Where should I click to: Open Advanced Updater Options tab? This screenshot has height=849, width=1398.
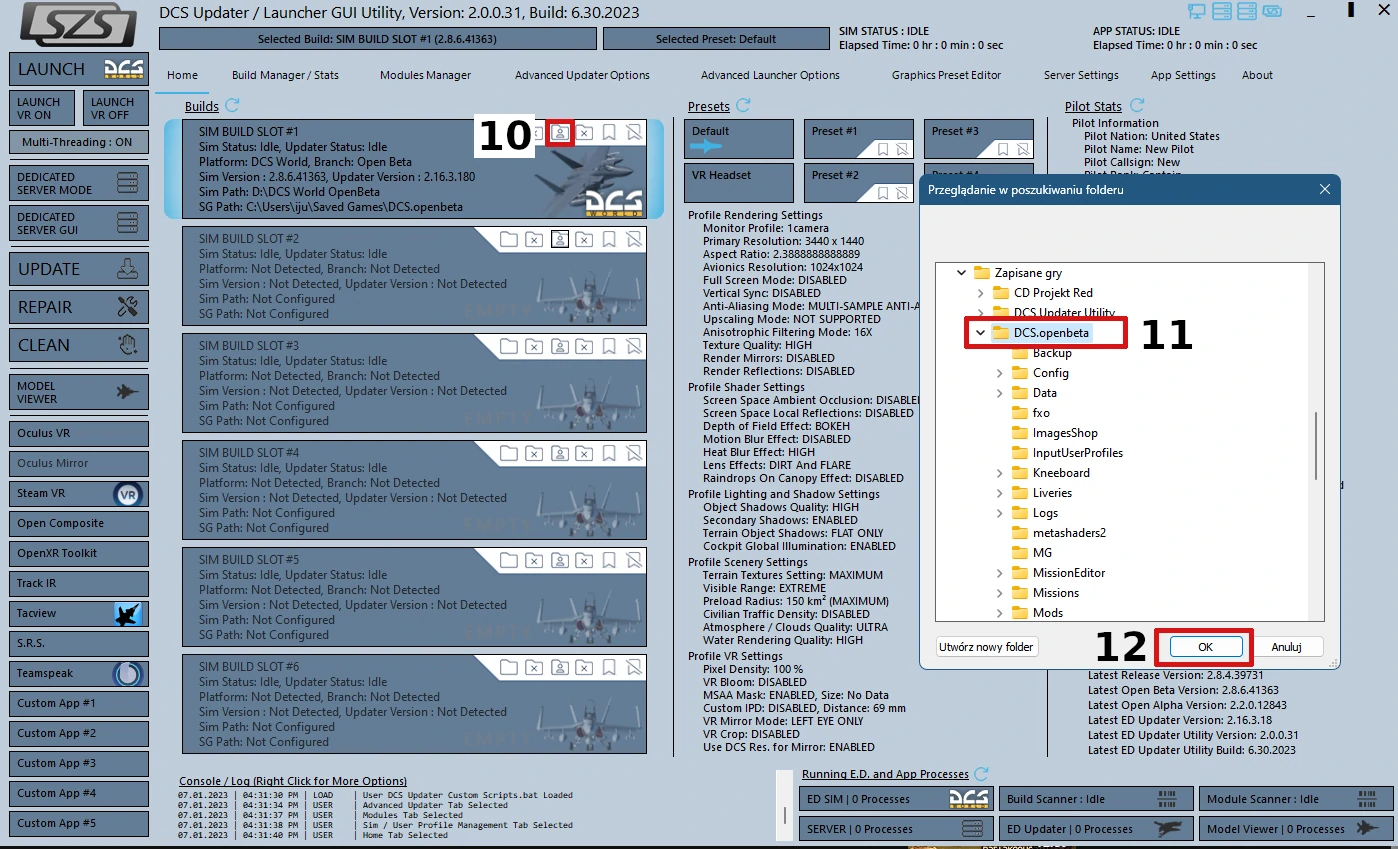click(582, 75)
